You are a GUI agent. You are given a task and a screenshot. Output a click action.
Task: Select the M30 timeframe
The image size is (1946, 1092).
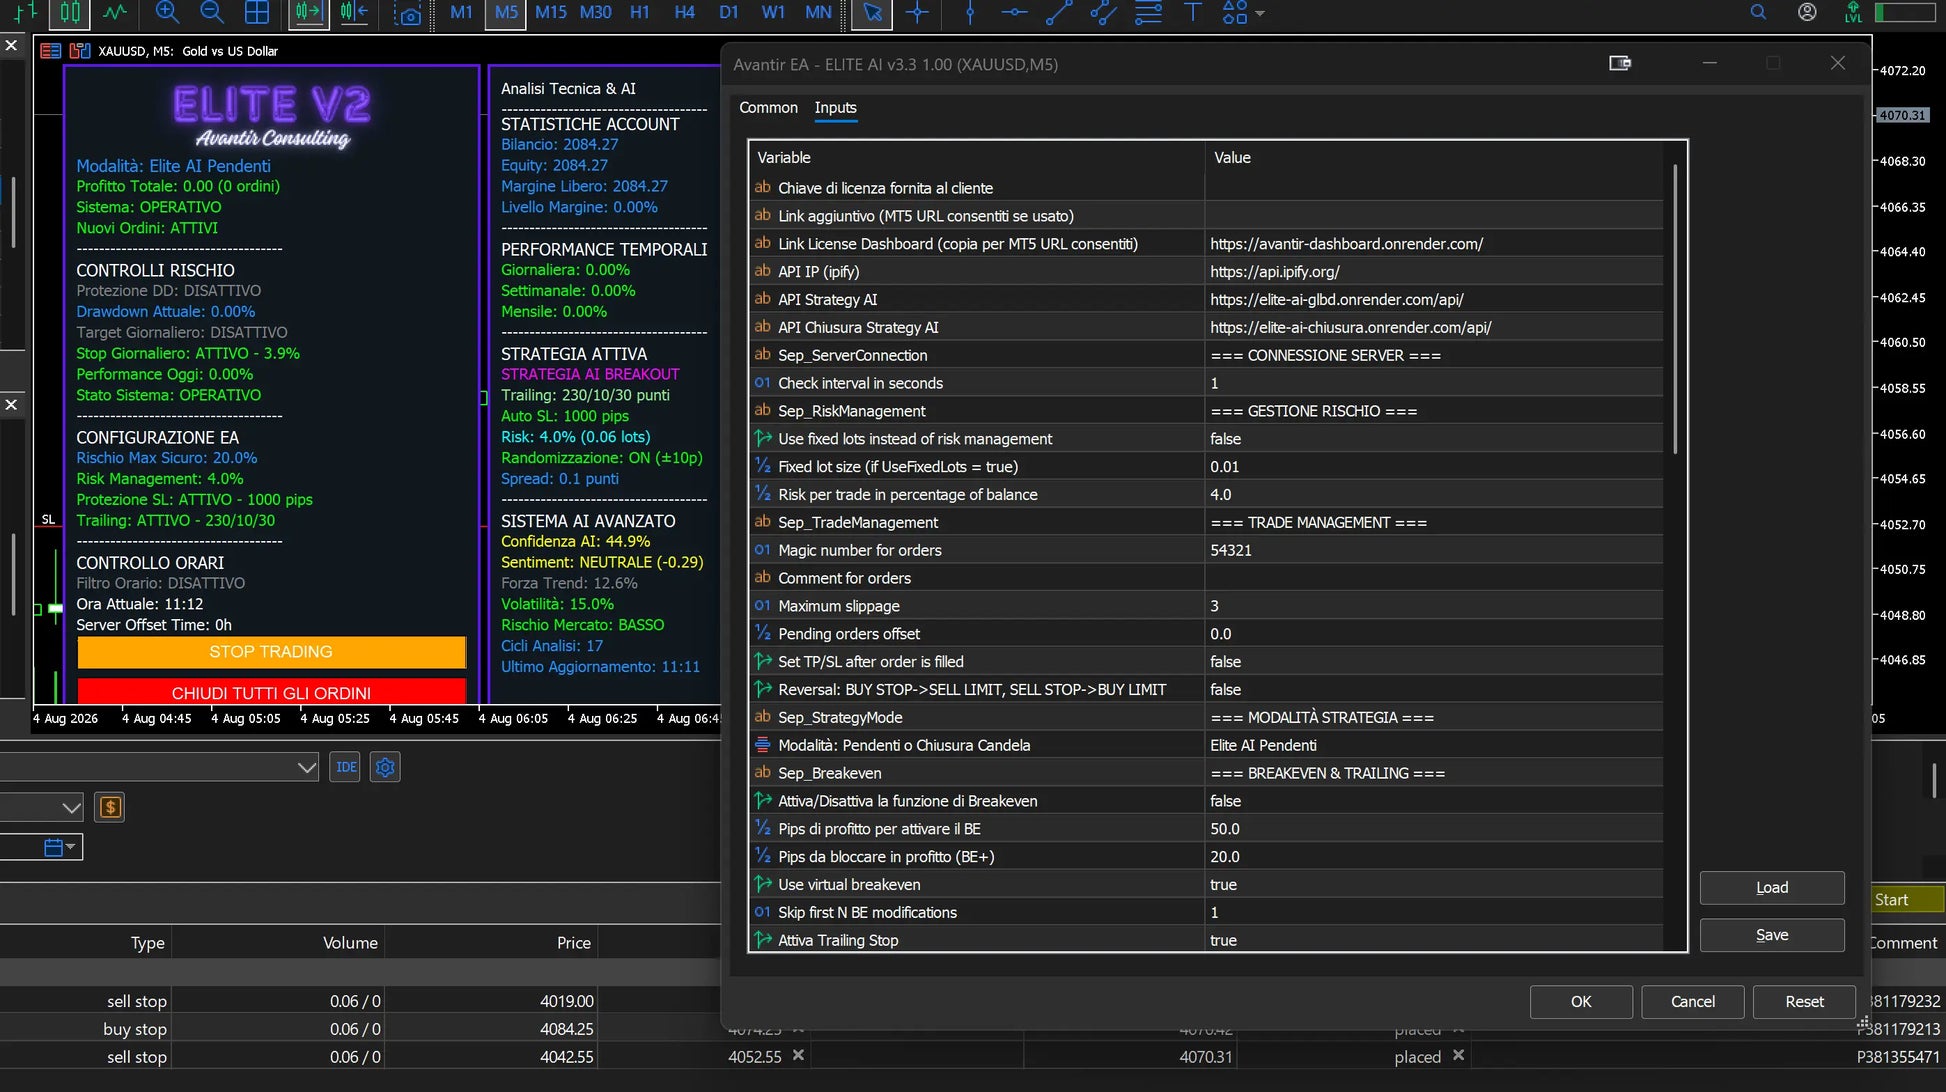click(x=595, y=13)
